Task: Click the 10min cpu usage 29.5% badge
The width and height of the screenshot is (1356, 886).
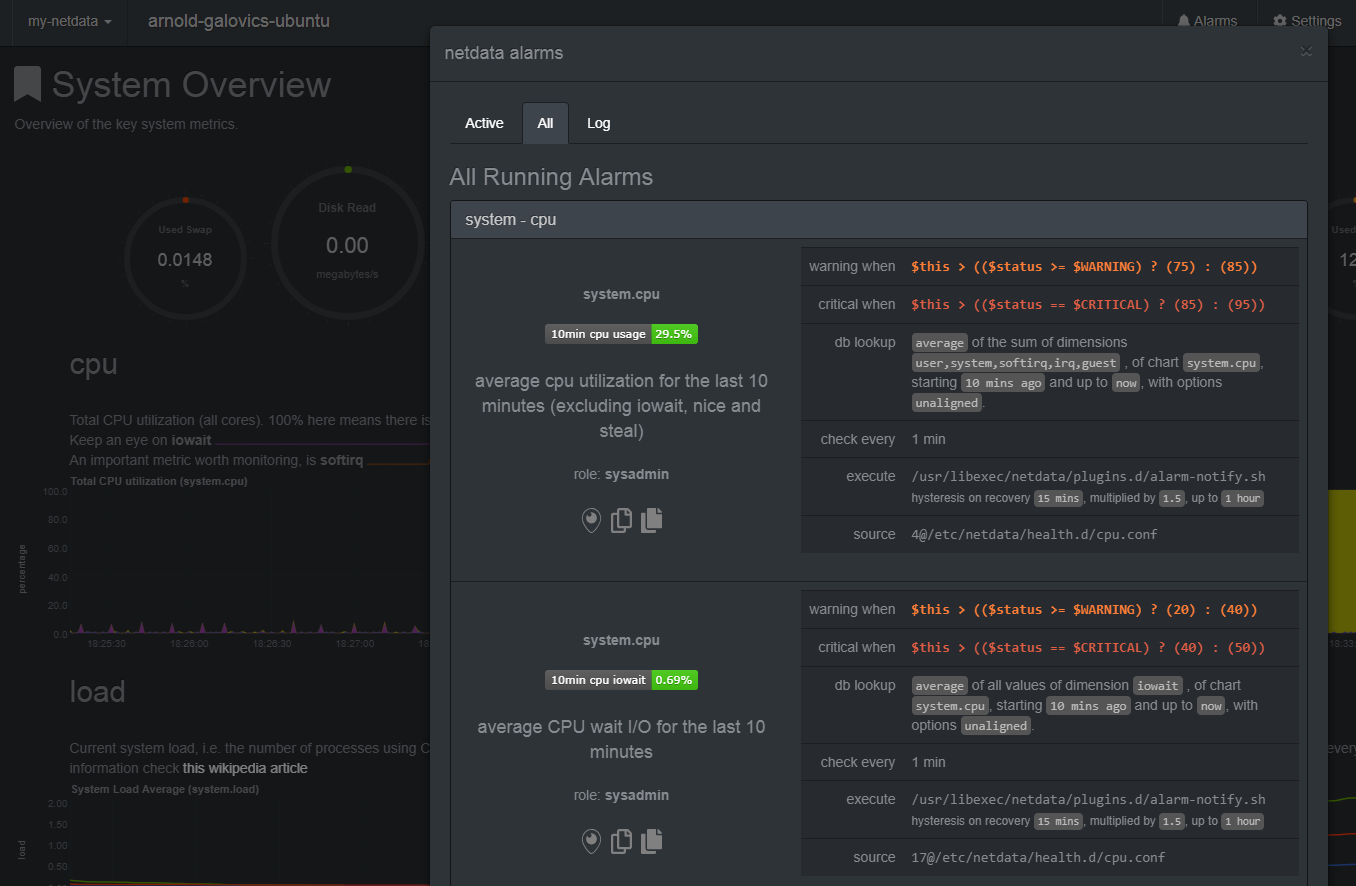Action: point(621,334)
